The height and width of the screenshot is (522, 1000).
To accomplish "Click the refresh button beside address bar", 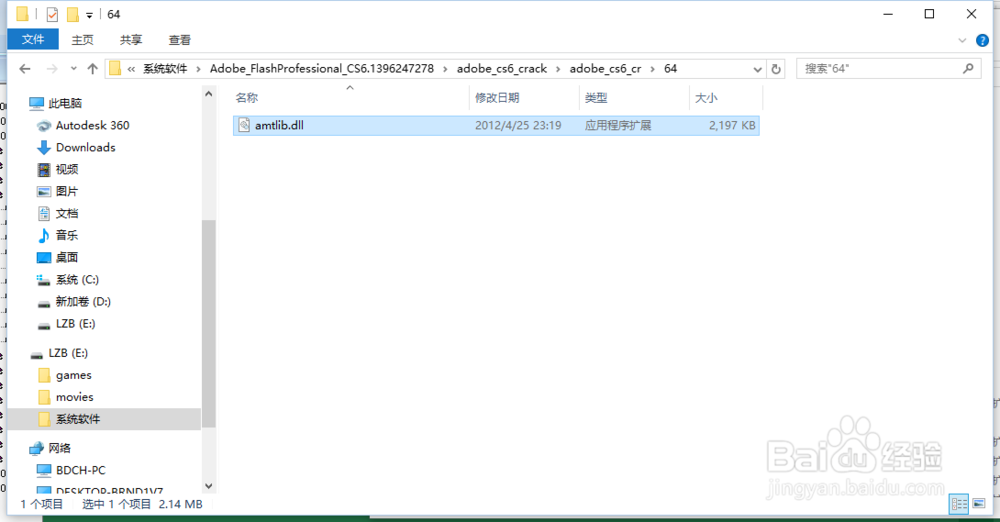I will click(776, 69).
